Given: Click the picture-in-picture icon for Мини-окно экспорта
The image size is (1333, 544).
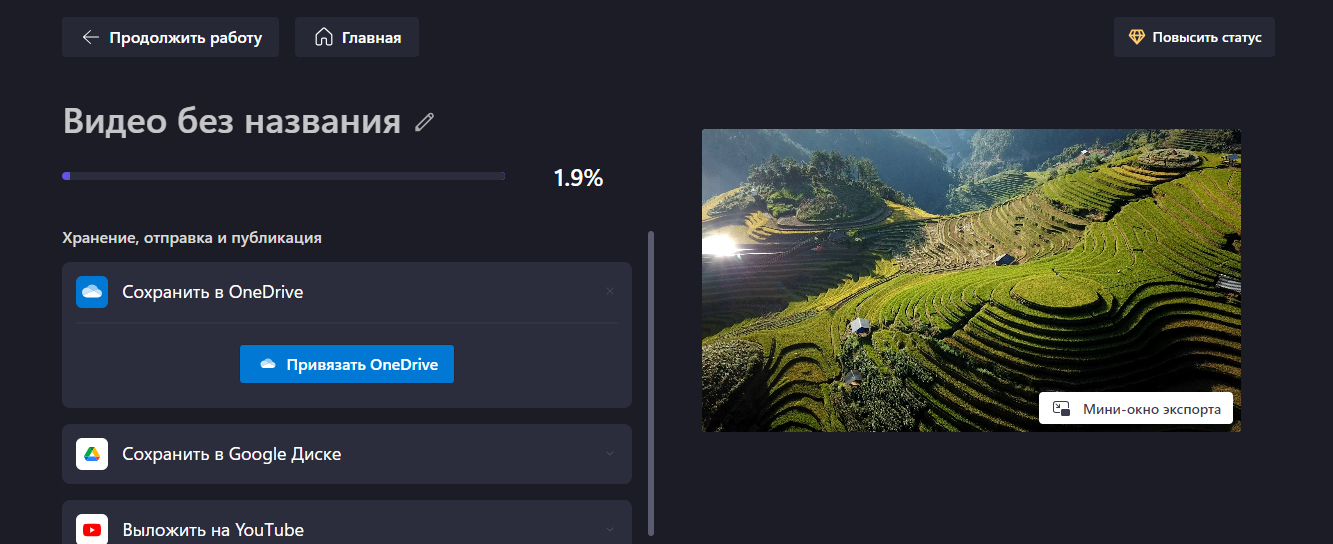Looking at the screenshot, I should [1062, 409].
